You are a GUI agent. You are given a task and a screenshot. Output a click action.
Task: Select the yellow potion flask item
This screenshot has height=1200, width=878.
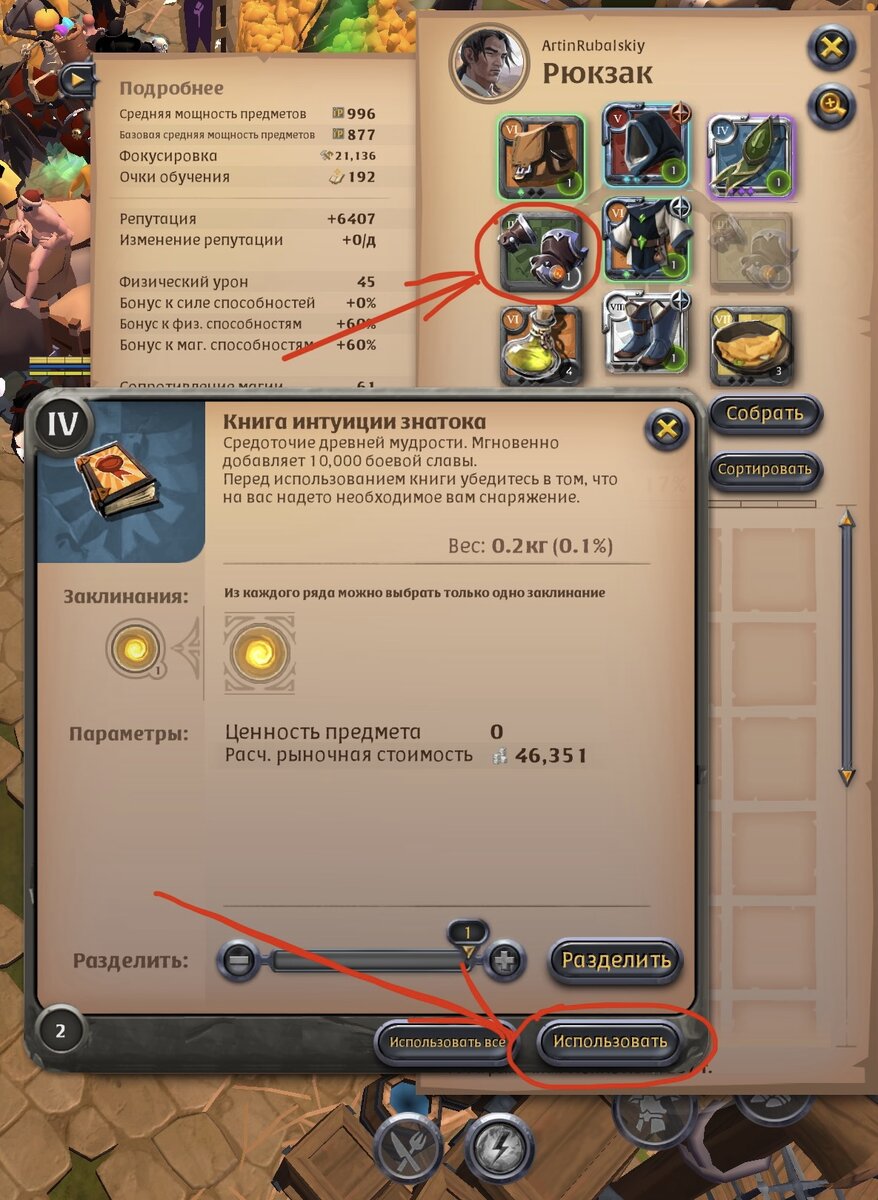(x=541, y=345)
